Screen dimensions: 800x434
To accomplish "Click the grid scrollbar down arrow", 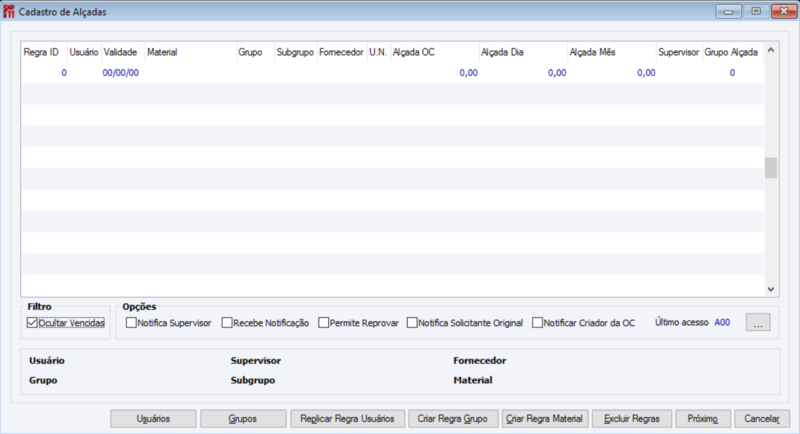I will point(771,289).
